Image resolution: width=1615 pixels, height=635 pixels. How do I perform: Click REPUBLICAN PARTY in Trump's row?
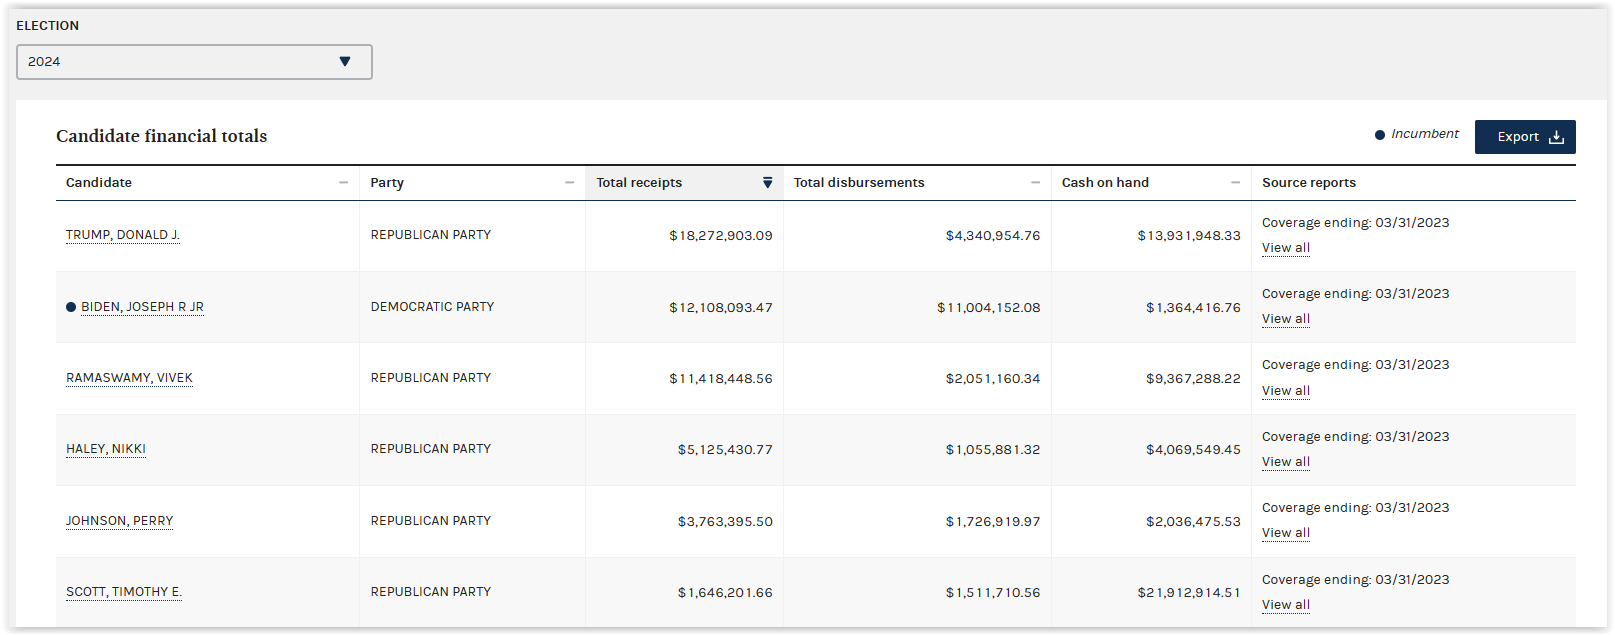[x=431, y=235]
